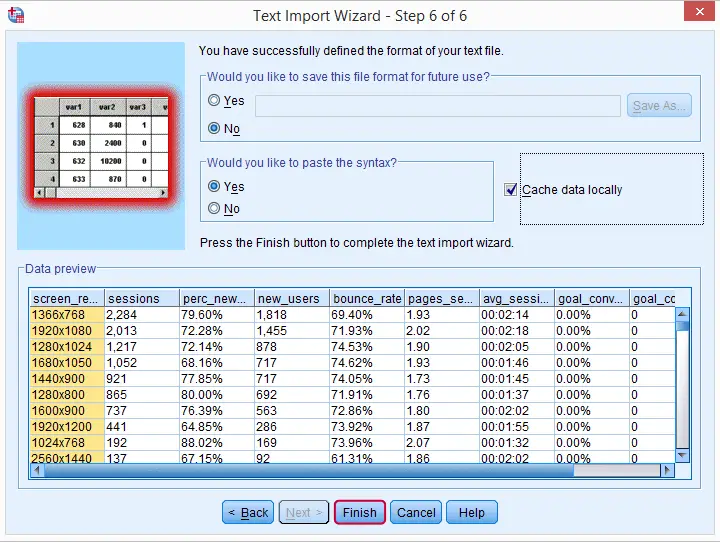This screenshot has width=720, height=542.
Task: Click perc_new value 79.60%
Action: click(x=217, y=315)
